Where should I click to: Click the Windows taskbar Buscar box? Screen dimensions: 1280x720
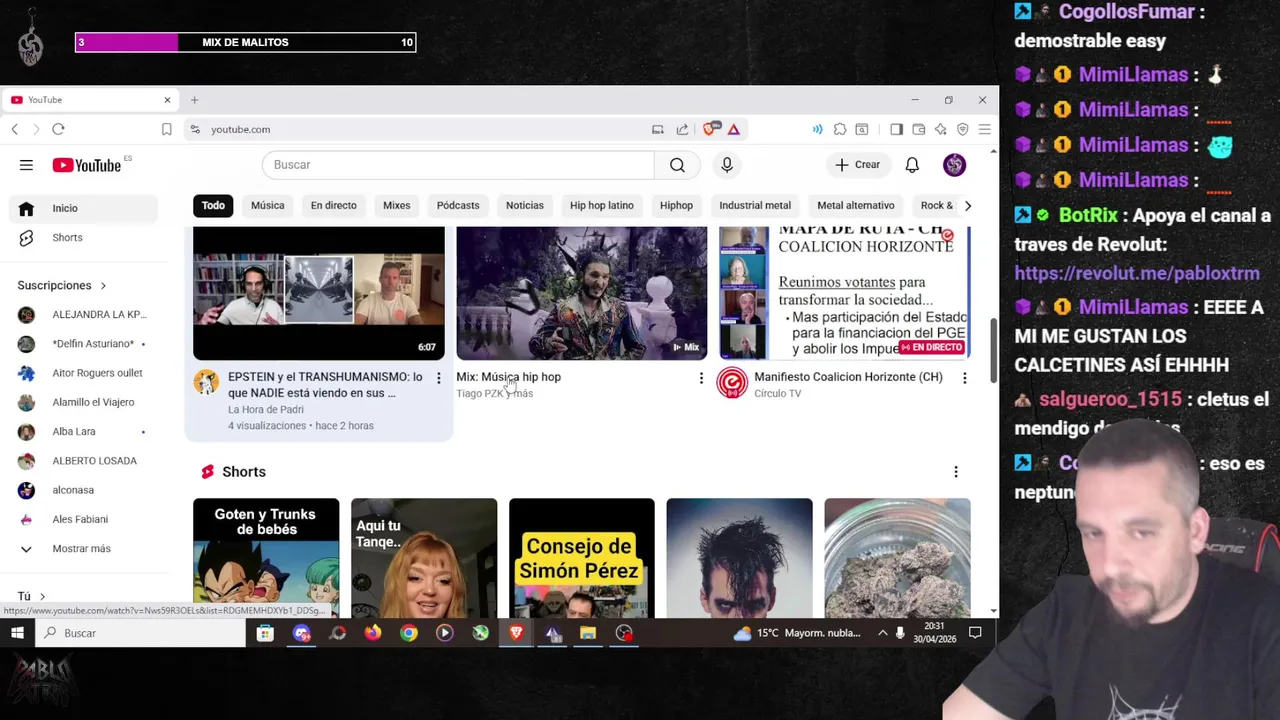tap(140, 633)
